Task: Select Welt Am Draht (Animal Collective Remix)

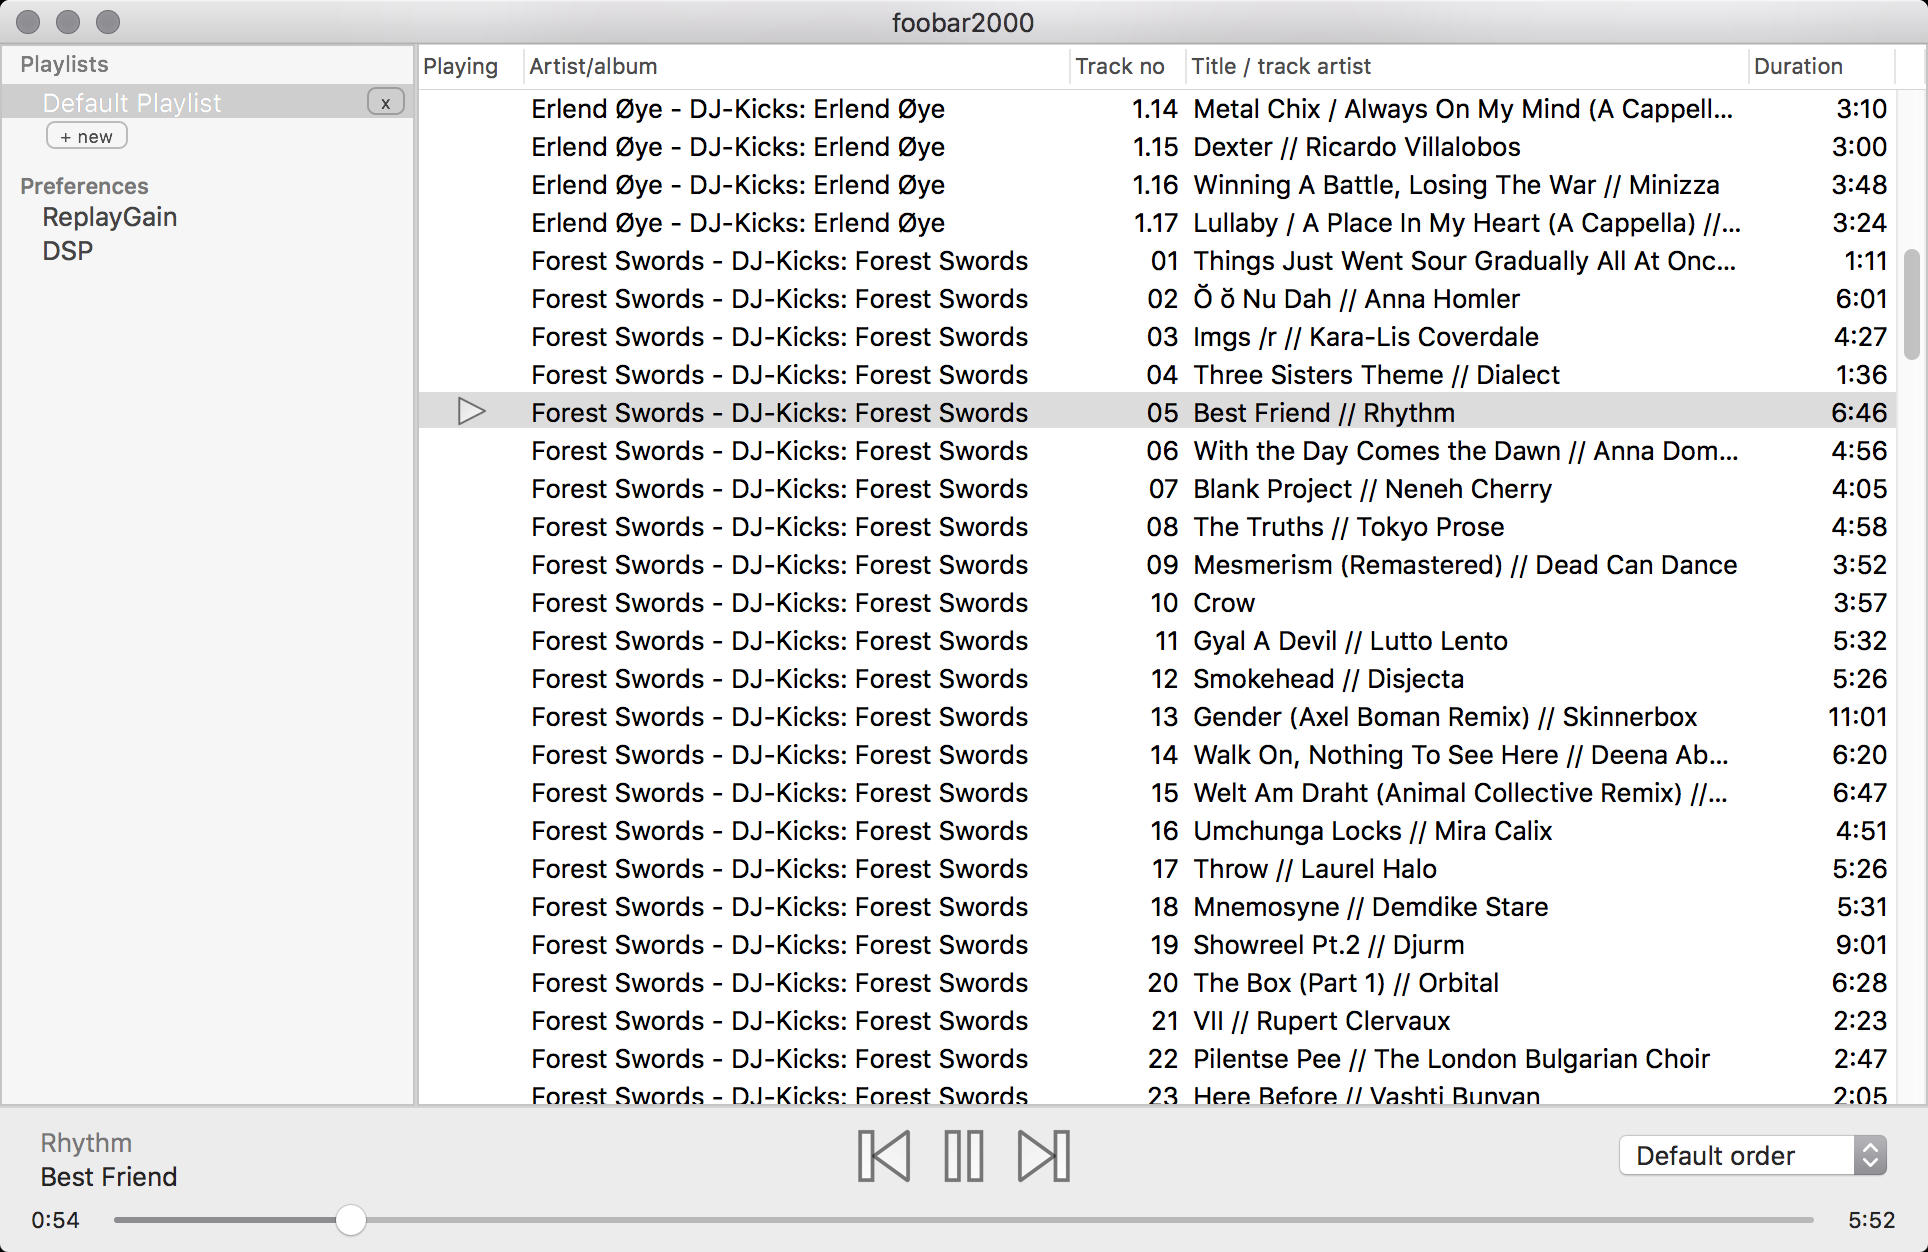Action: [x=1157, y=792]
